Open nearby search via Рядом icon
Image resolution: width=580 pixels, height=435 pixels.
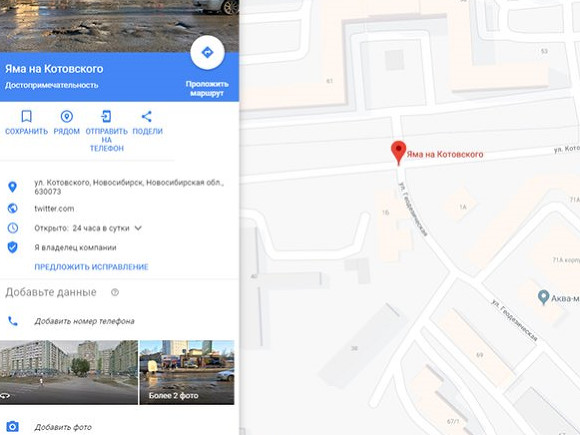pyautogui.click(x=67, y=117)
